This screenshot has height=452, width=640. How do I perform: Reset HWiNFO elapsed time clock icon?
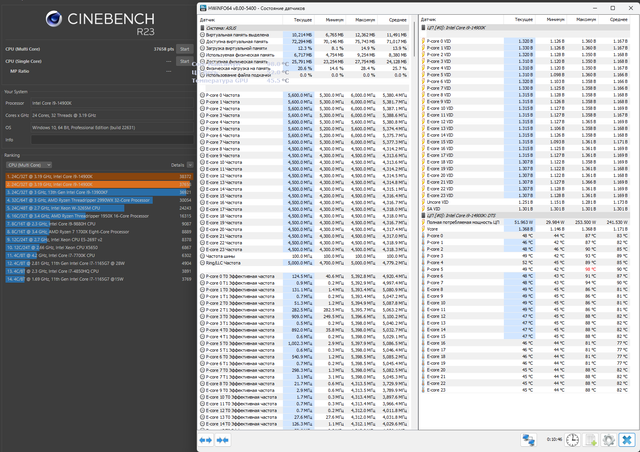[573, 440]
